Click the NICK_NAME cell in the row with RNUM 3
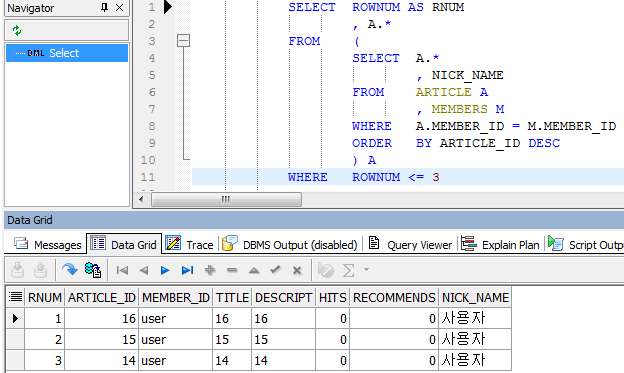 (x=475, y=361)
